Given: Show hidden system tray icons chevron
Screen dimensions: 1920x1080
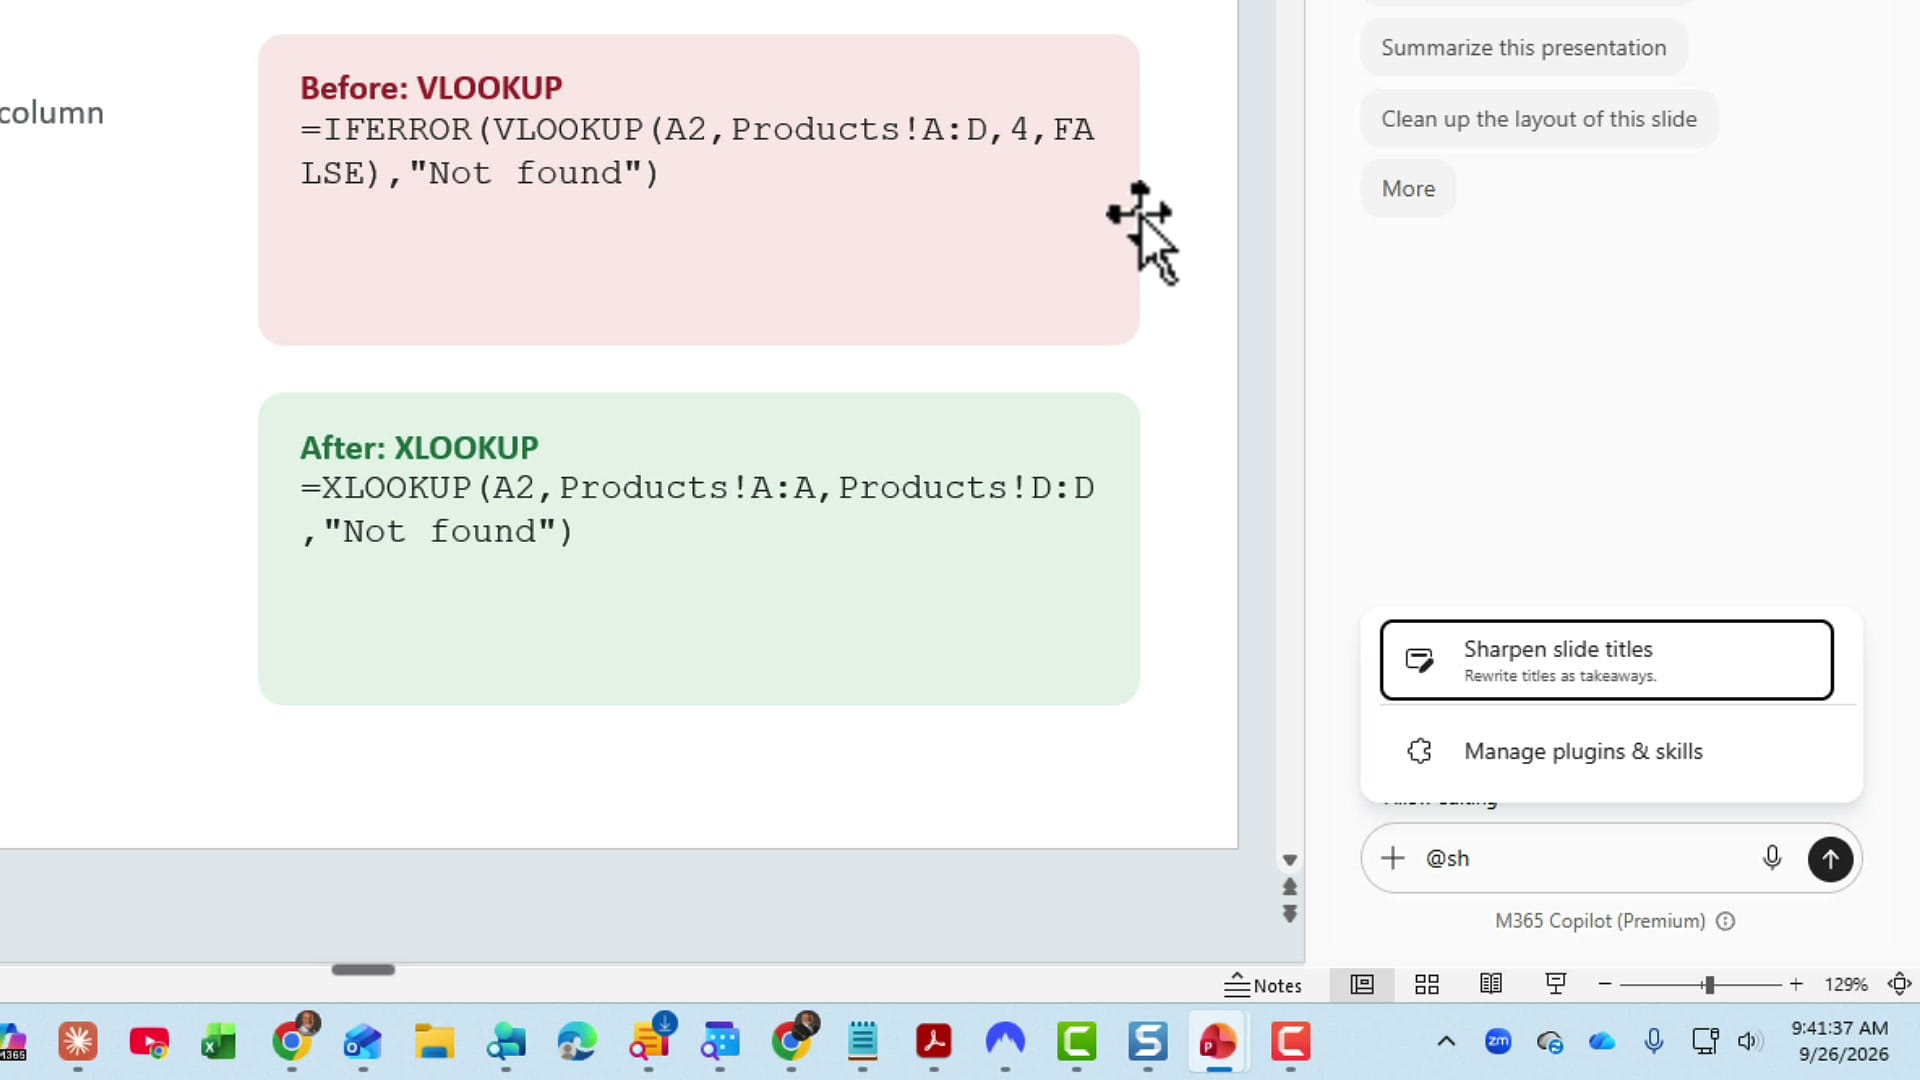Looking at the screenshot, I should 1446,1041.
